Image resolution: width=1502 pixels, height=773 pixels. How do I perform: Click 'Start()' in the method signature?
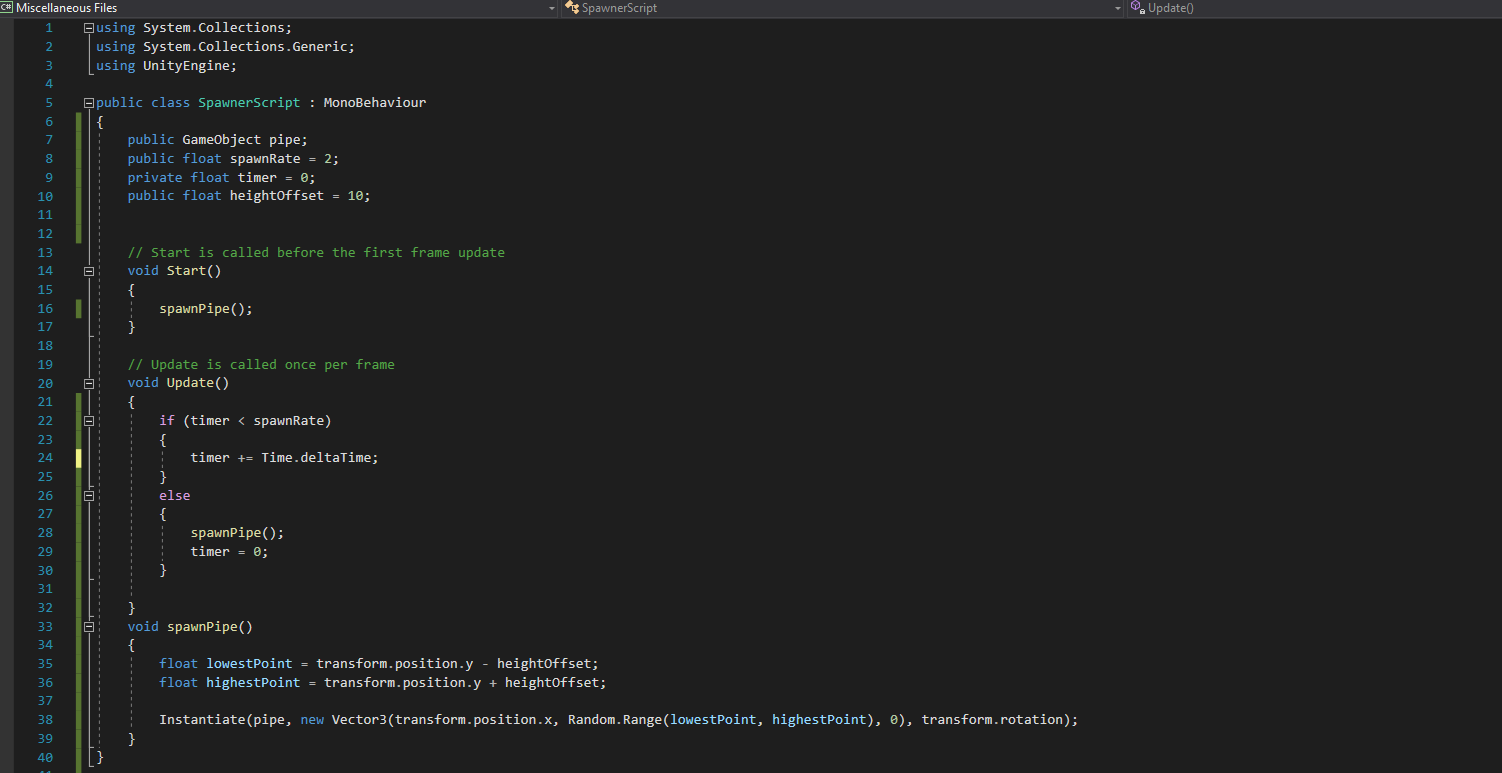coord(194,271)
